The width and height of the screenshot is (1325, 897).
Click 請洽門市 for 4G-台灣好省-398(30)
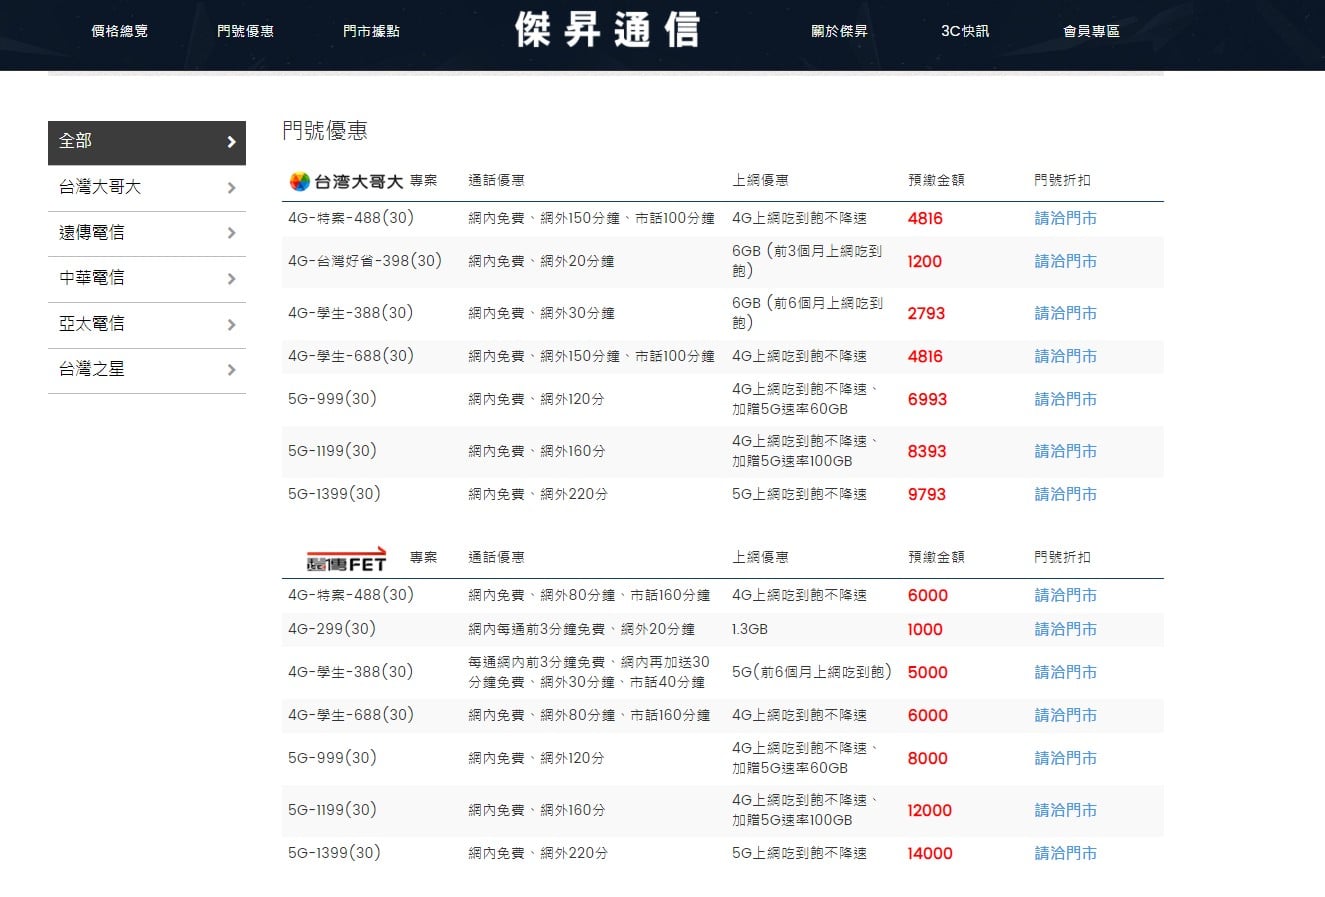click(1065, 261)
